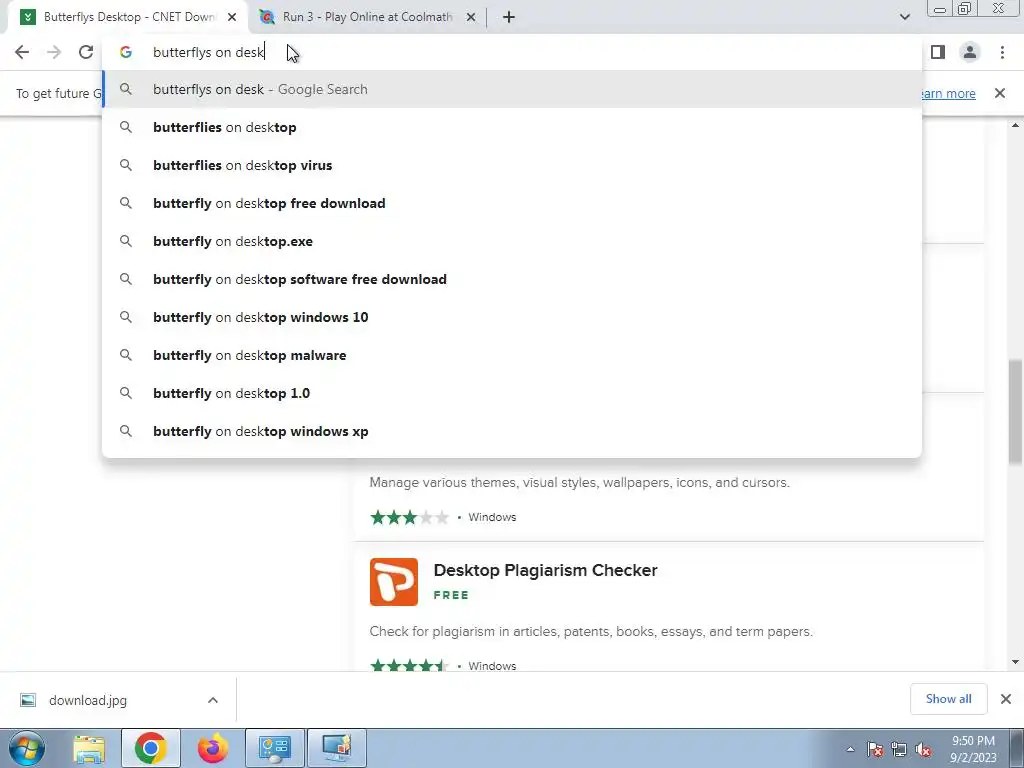1024x768 pixels.
Task: Click the browser Back arrow
Action: [x=22, y=52]
